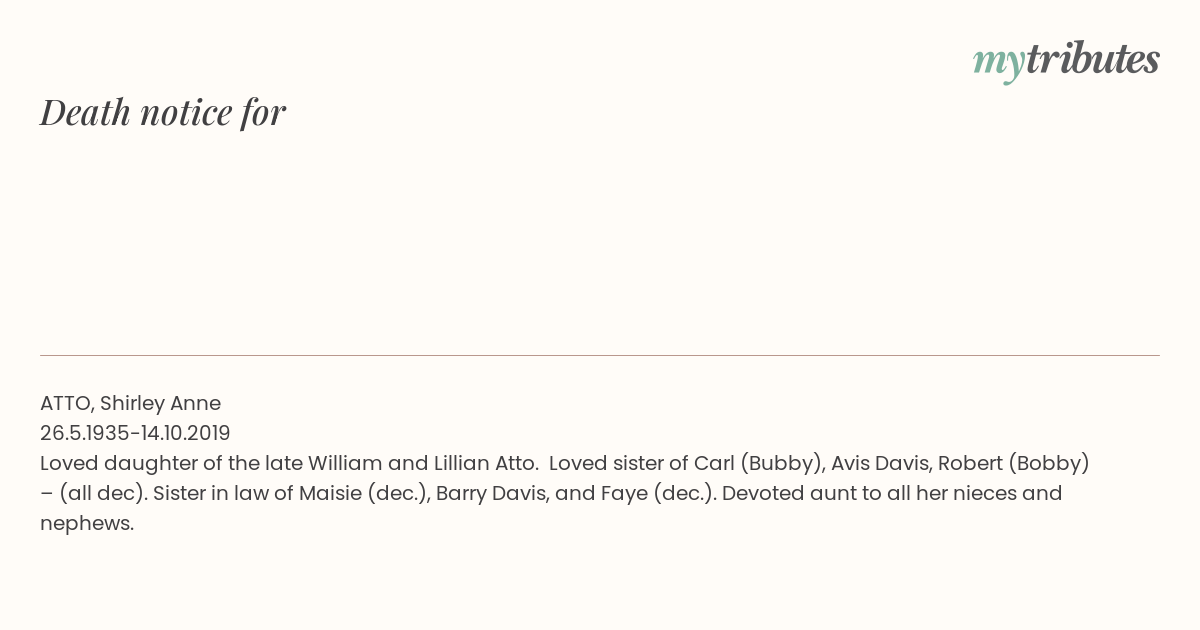Click the name Robert (Bobby)
The width and height of the screenshot is (1200, 630).
[x=1013, y=463]
